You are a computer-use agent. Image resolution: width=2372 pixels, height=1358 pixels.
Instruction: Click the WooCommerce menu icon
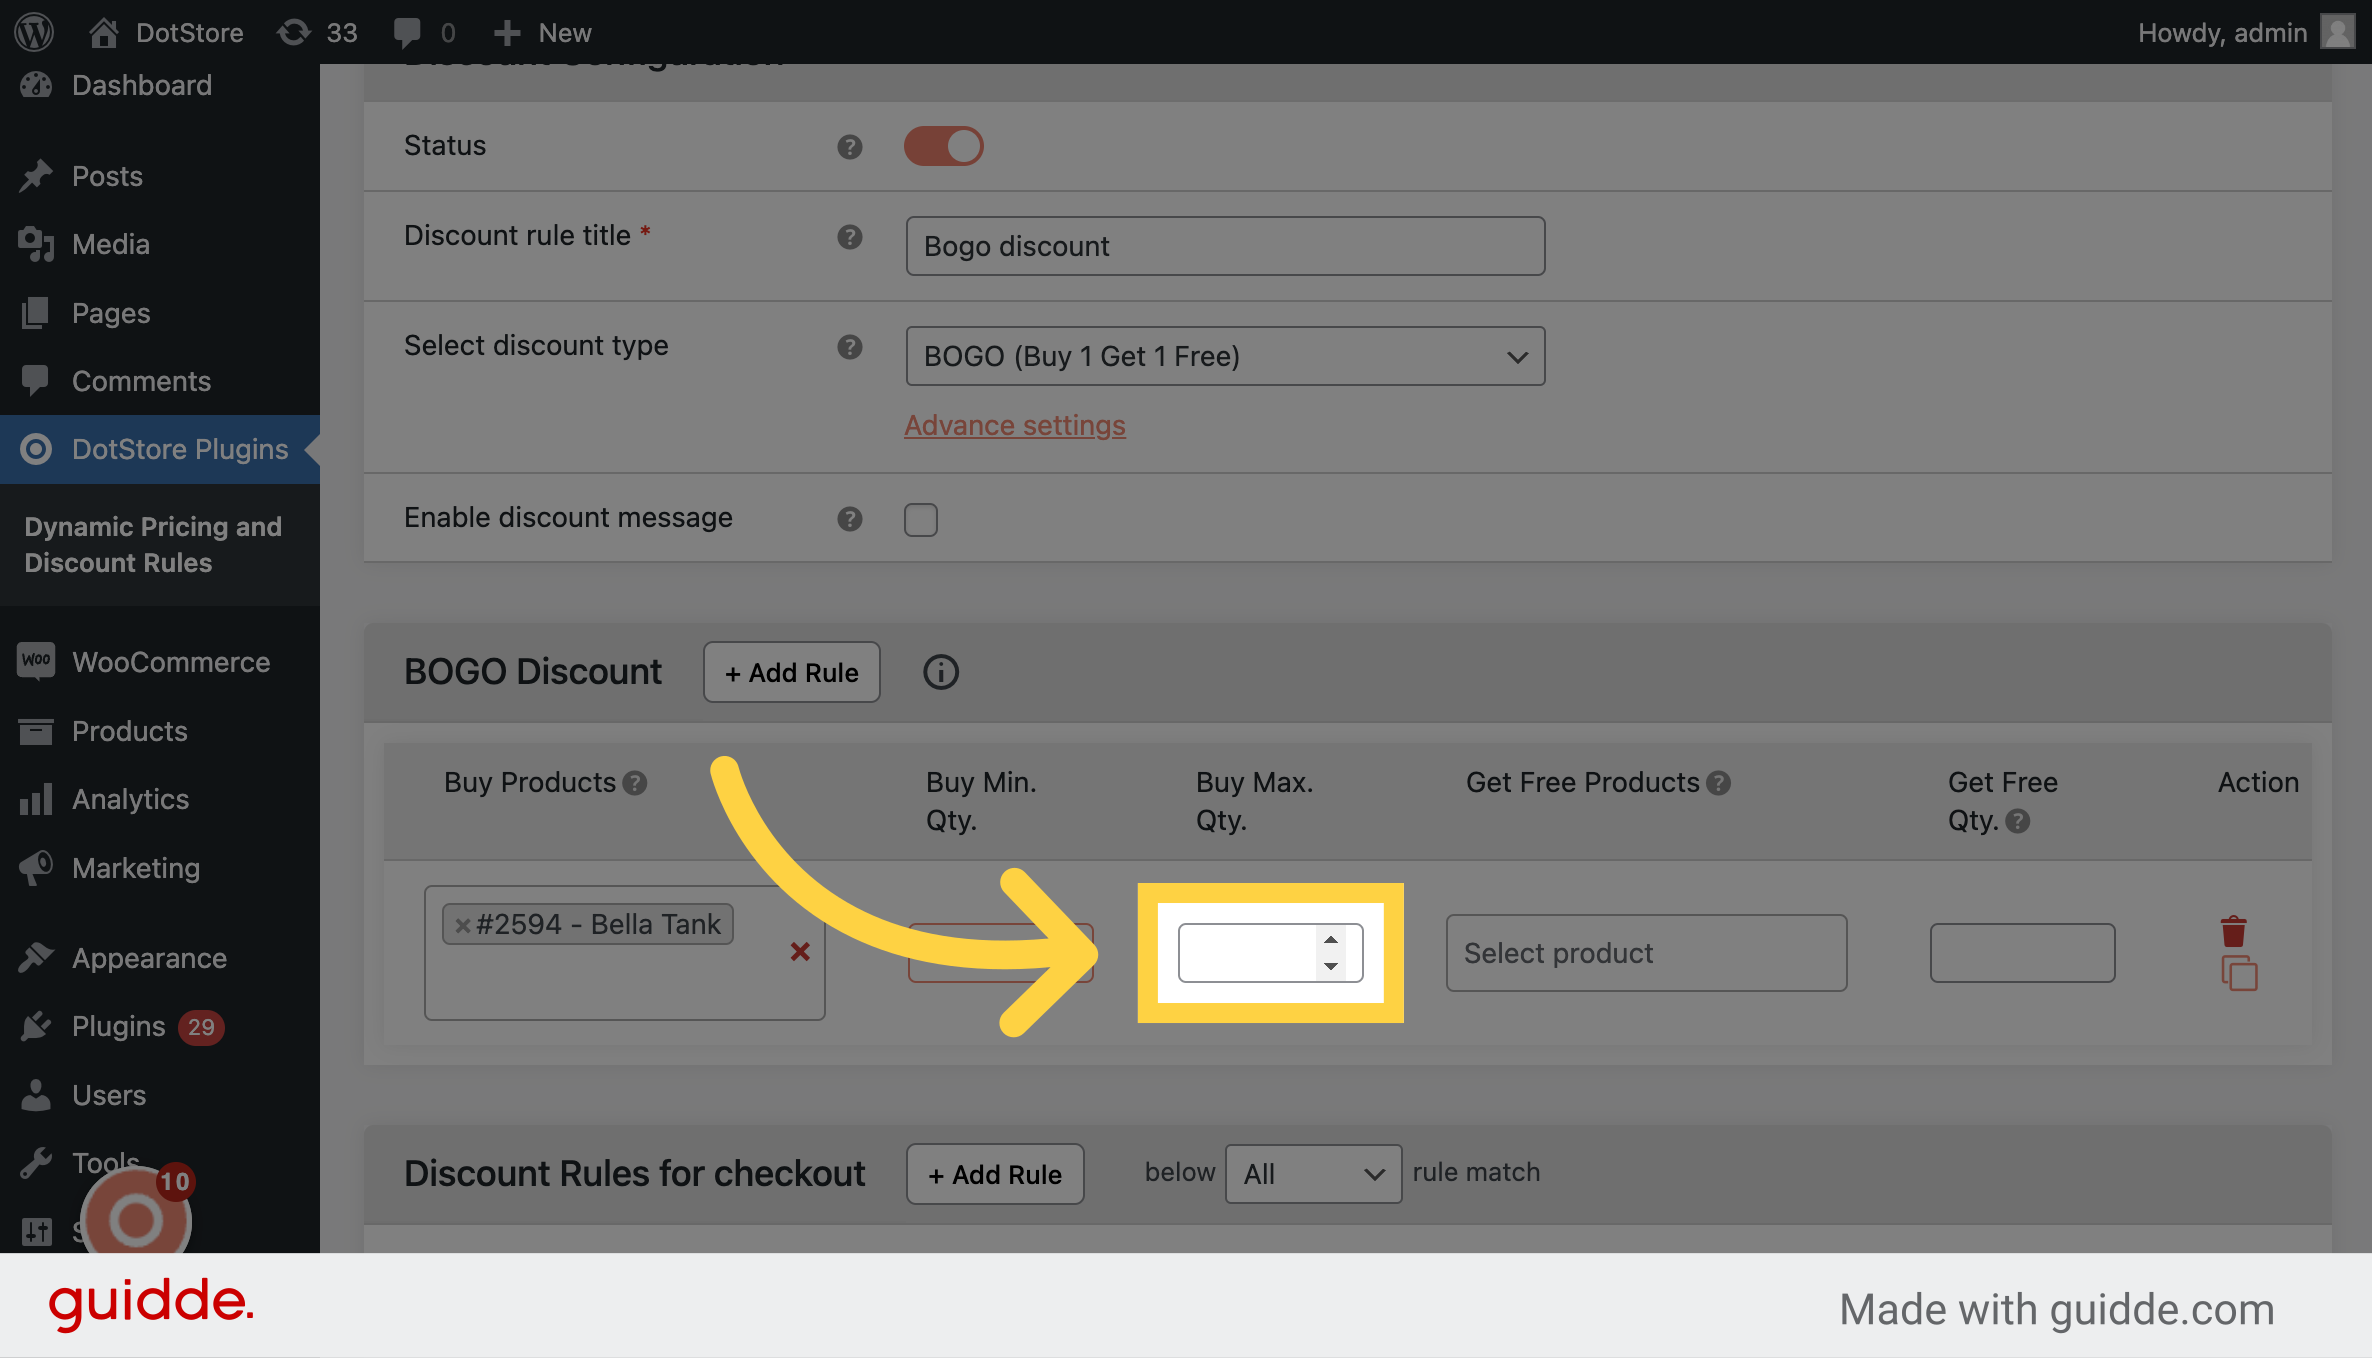(36, 661)
